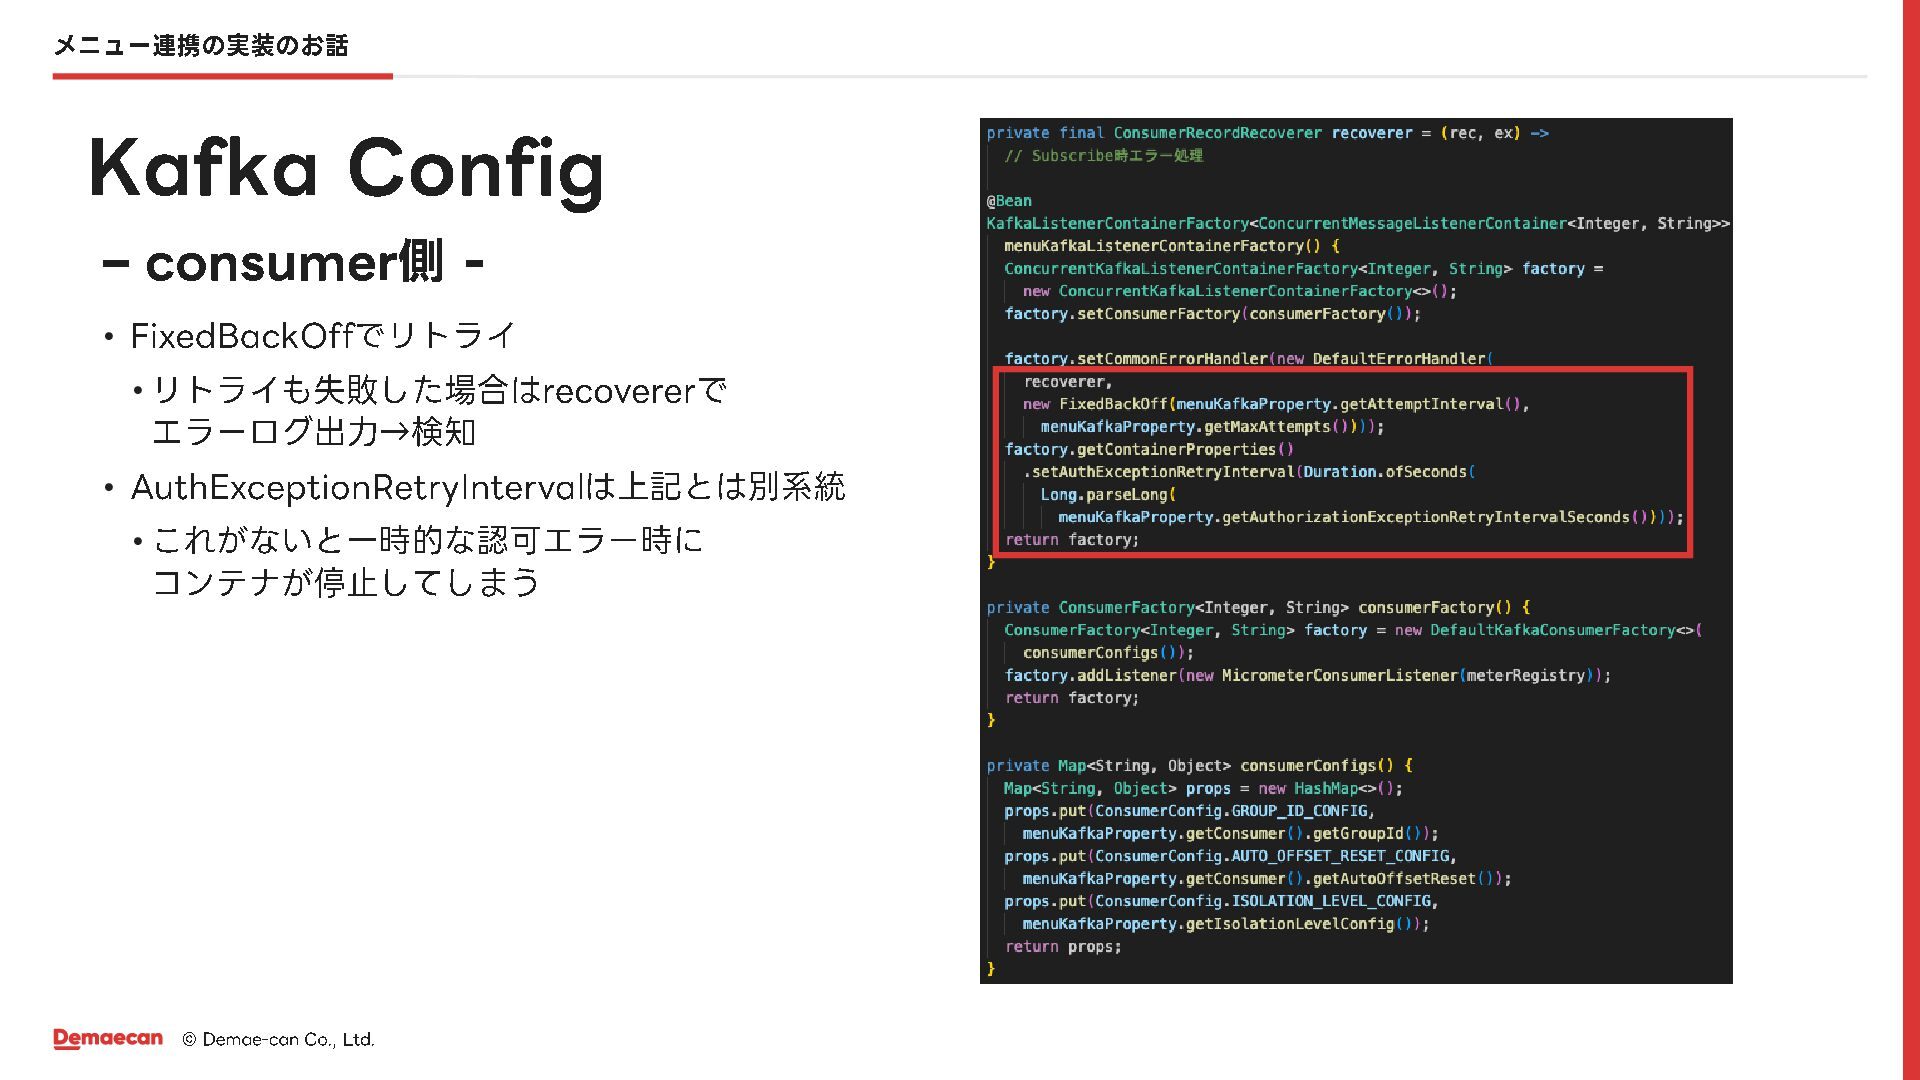Image resolution: width=1920 pixels, height=1080 pixels.
Task: Click the code line return props;
Action: [1063, 947]
